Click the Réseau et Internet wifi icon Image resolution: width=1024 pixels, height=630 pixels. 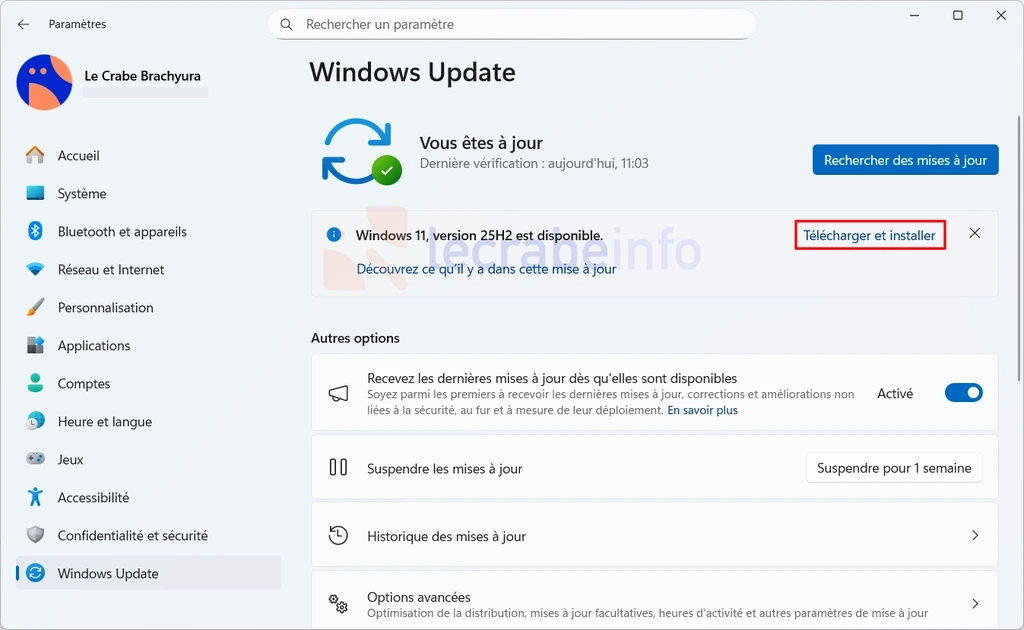[35, 269]
